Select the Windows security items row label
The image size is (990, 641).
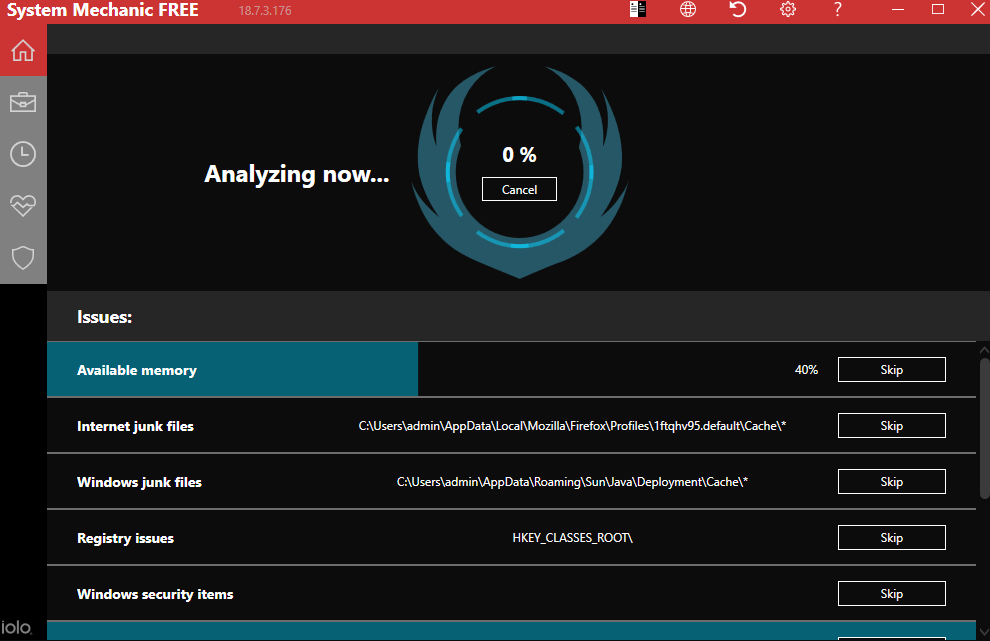pyautogui.click(x=155, y=594)
